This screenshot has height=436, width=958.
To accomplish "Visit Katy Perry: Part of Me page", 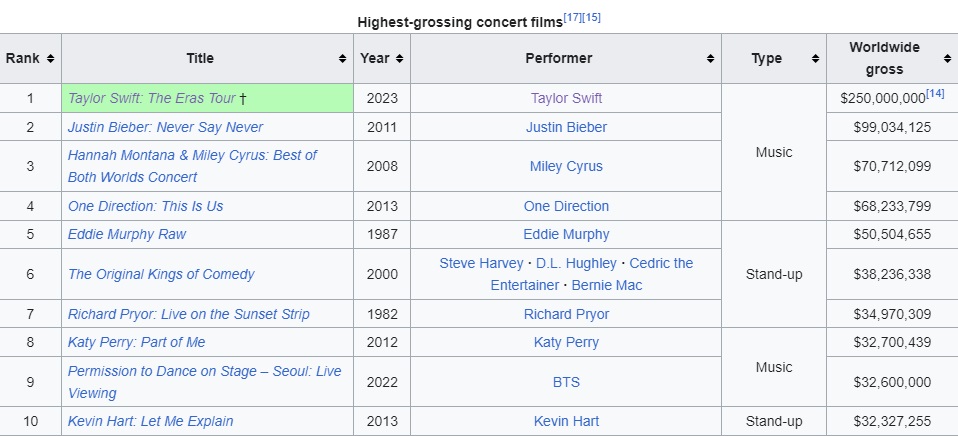I will [136, 342].
